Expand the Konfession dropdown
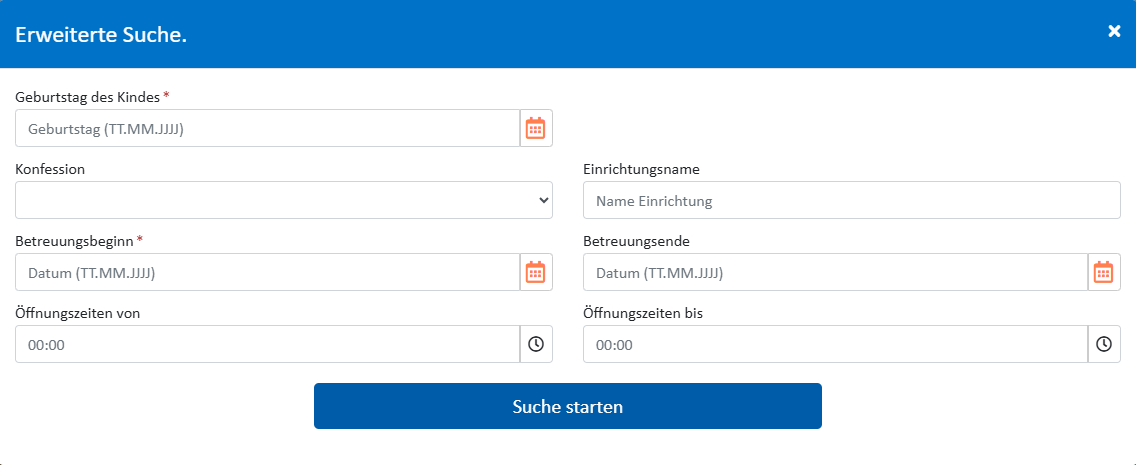1136x465 pixels. (284, 200)
